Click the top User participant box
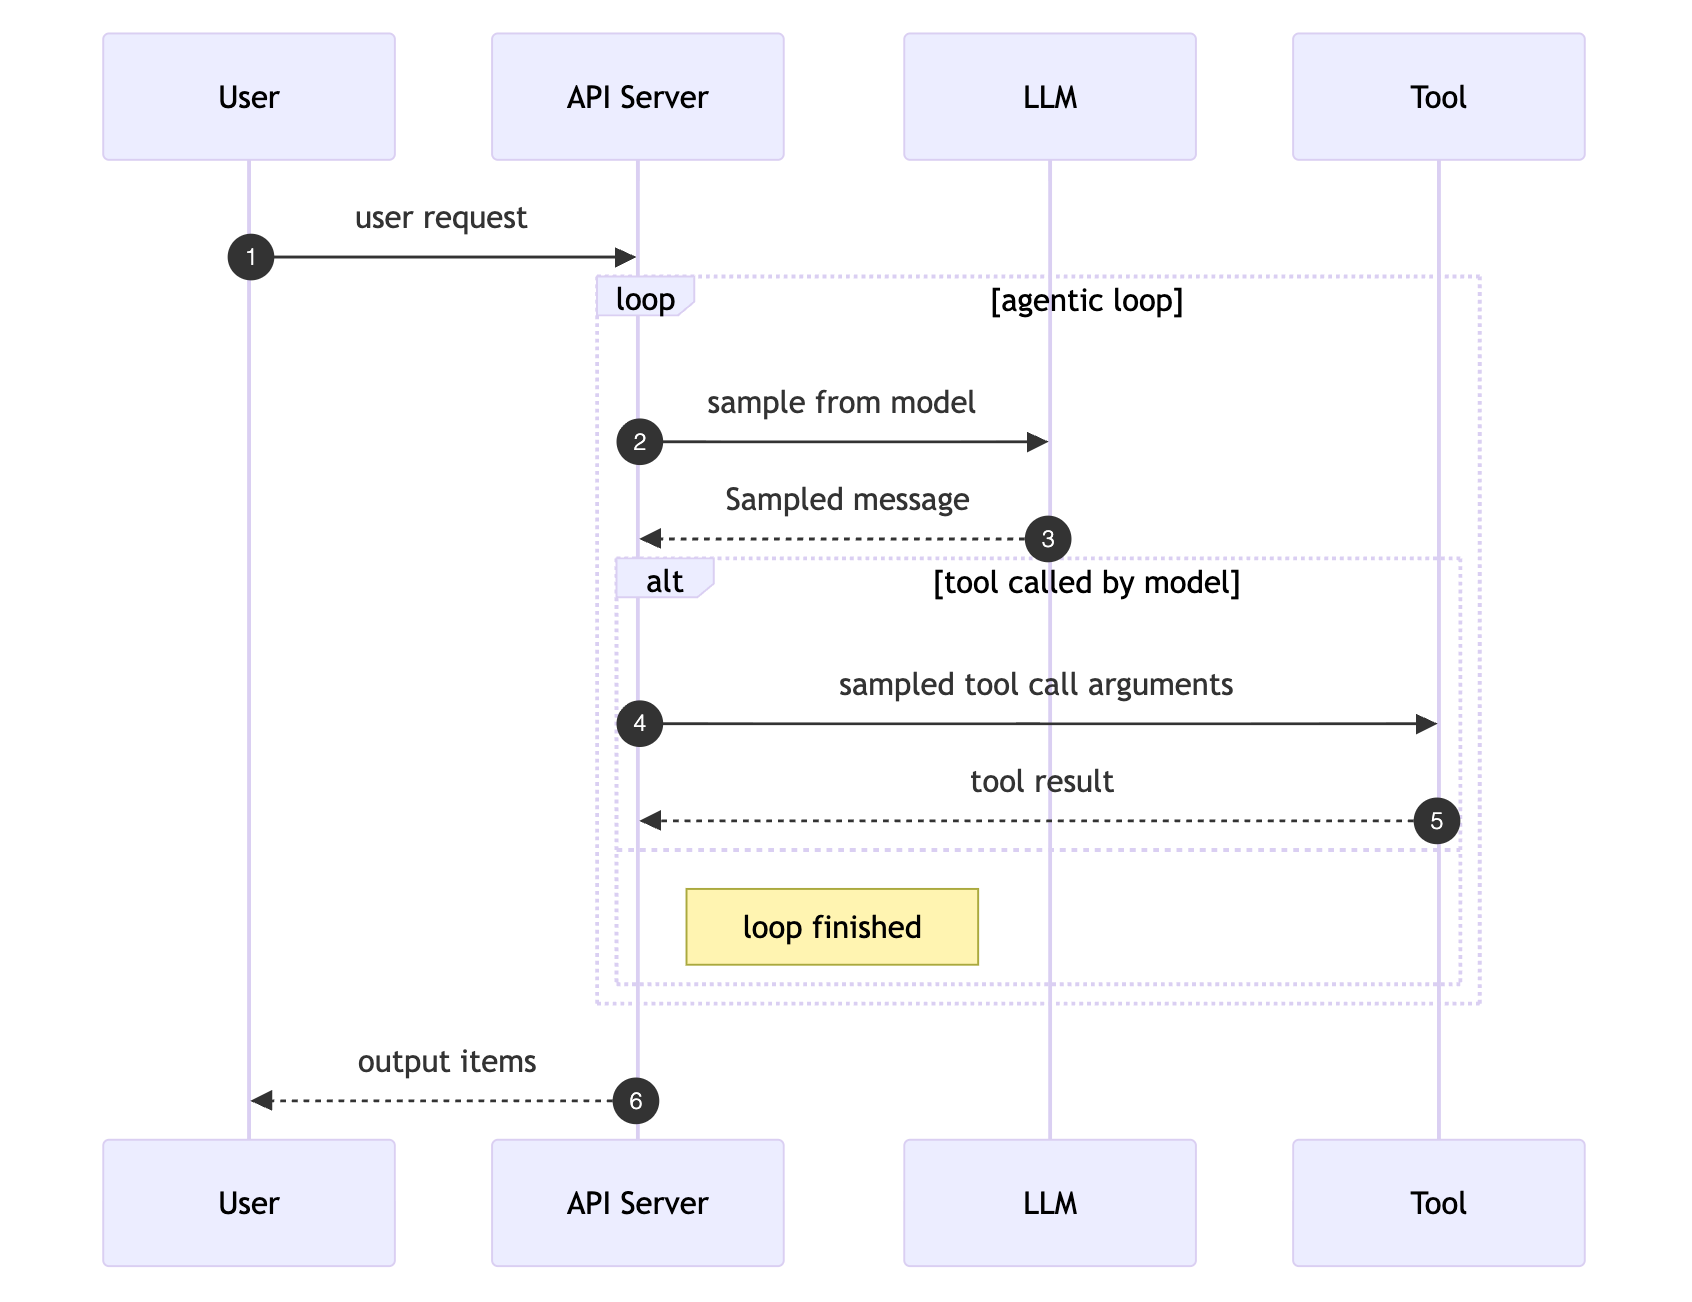The image size is (1692, 1302). [248, 96]
